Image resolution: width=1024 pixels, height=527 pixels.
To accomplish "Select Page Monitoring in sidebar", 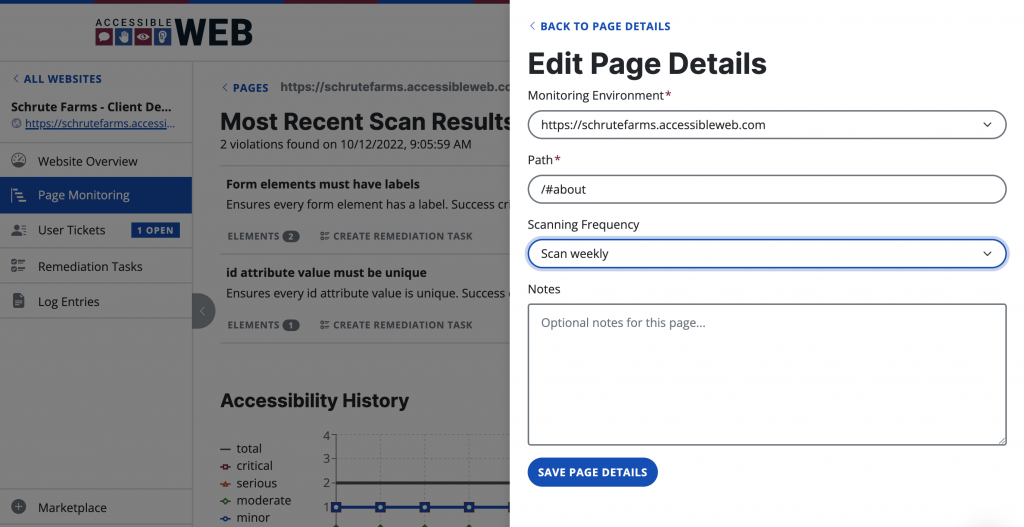I will tap(96, 195).
